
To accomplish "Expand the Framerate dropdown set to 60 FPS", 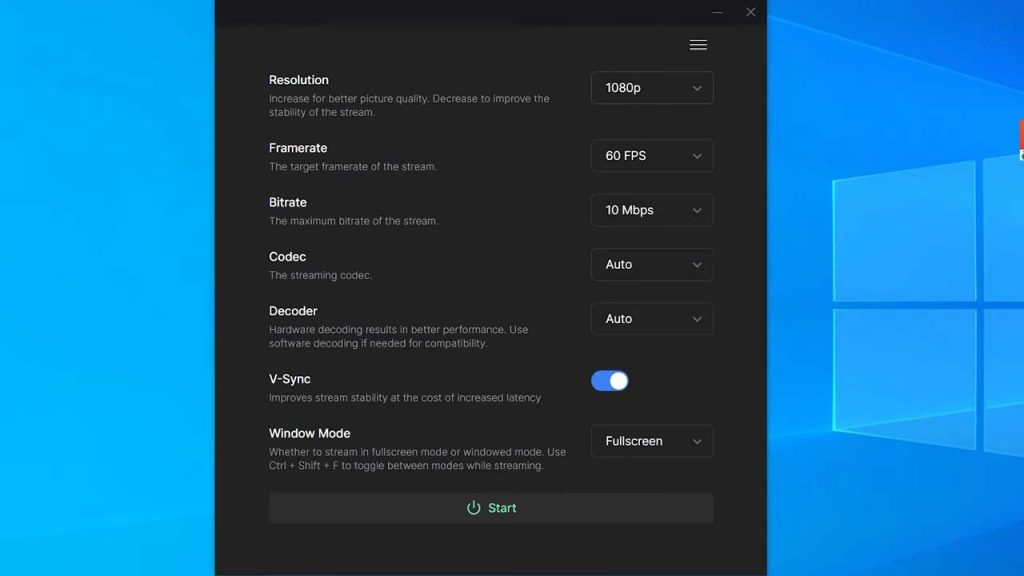I will click(652, 155).
